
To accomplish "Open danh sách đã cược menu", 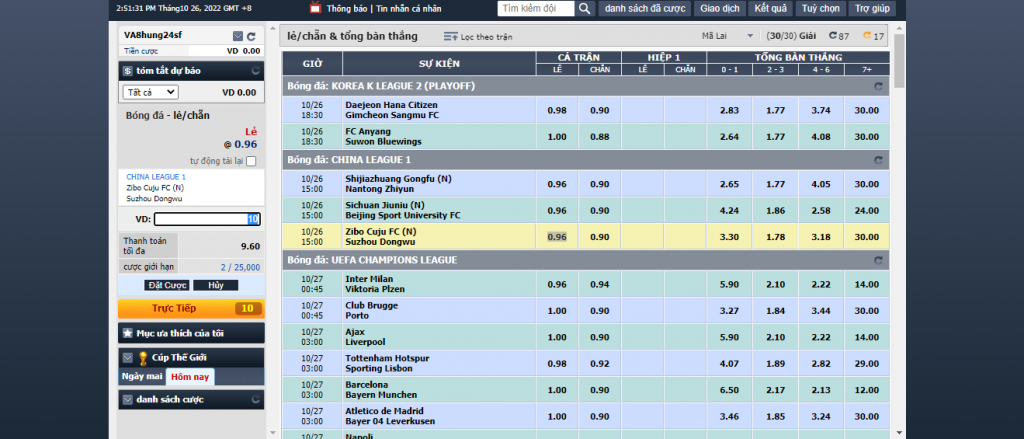I will pyautogui.click(x=644, y=8).
